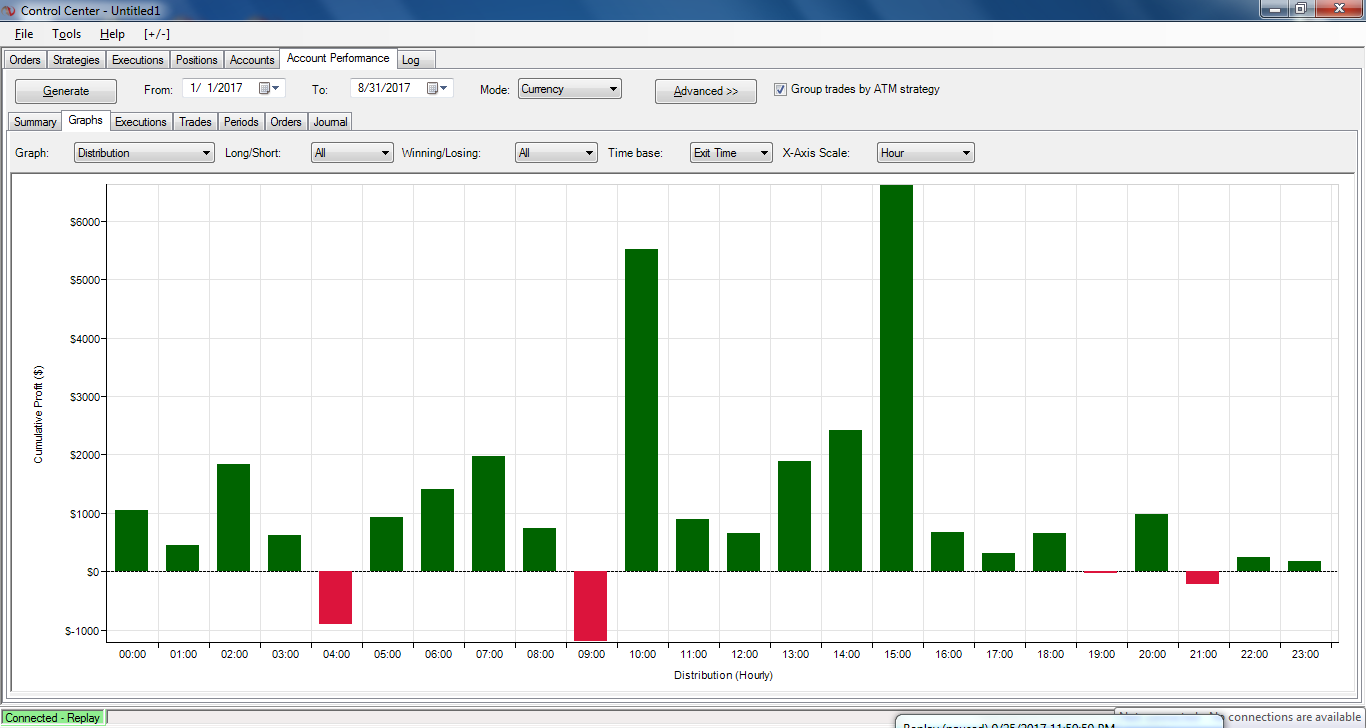Switch to the Accounts tab
The image size is (1366, 728).
coord(252,60)
